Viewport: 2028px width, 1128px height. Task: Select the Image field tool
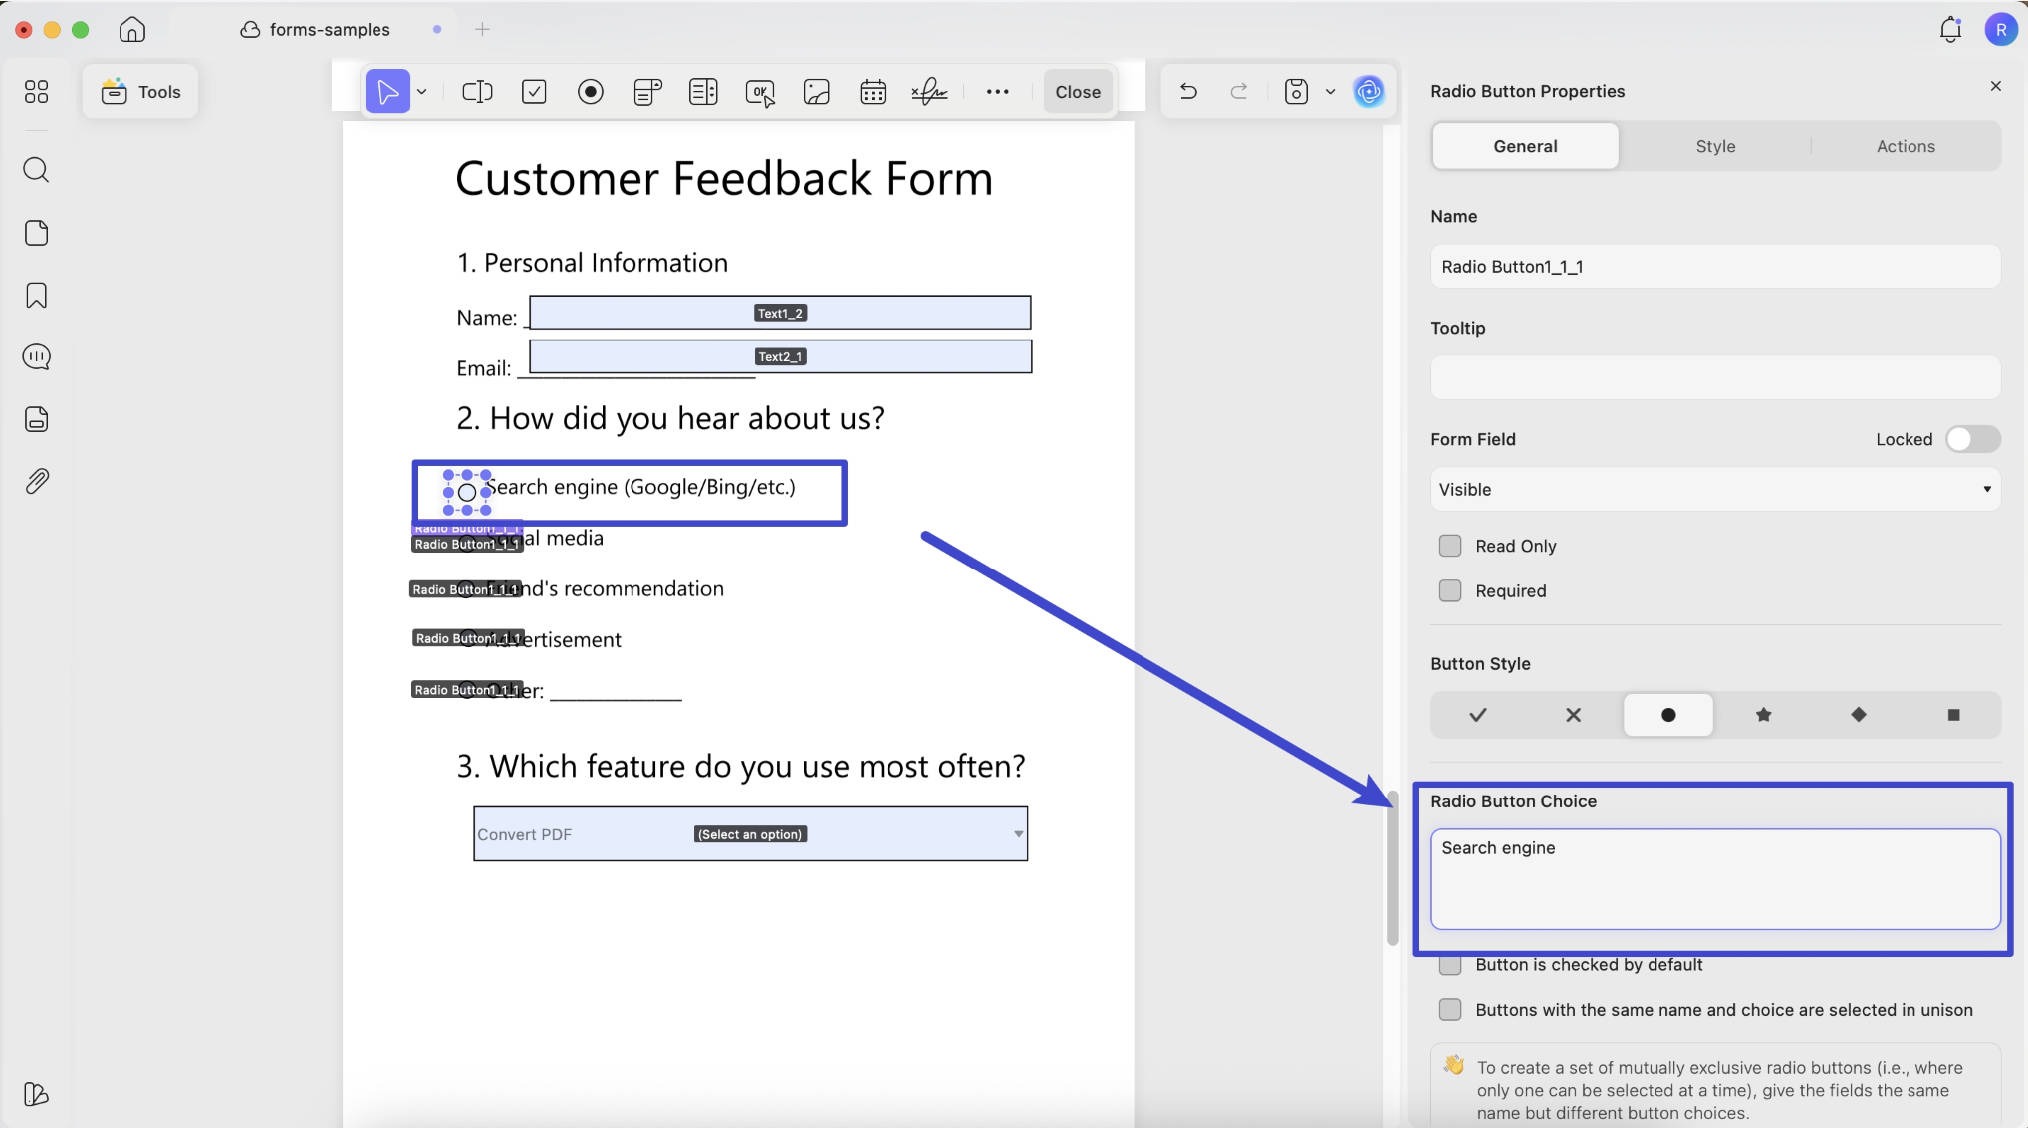[817, 92]
